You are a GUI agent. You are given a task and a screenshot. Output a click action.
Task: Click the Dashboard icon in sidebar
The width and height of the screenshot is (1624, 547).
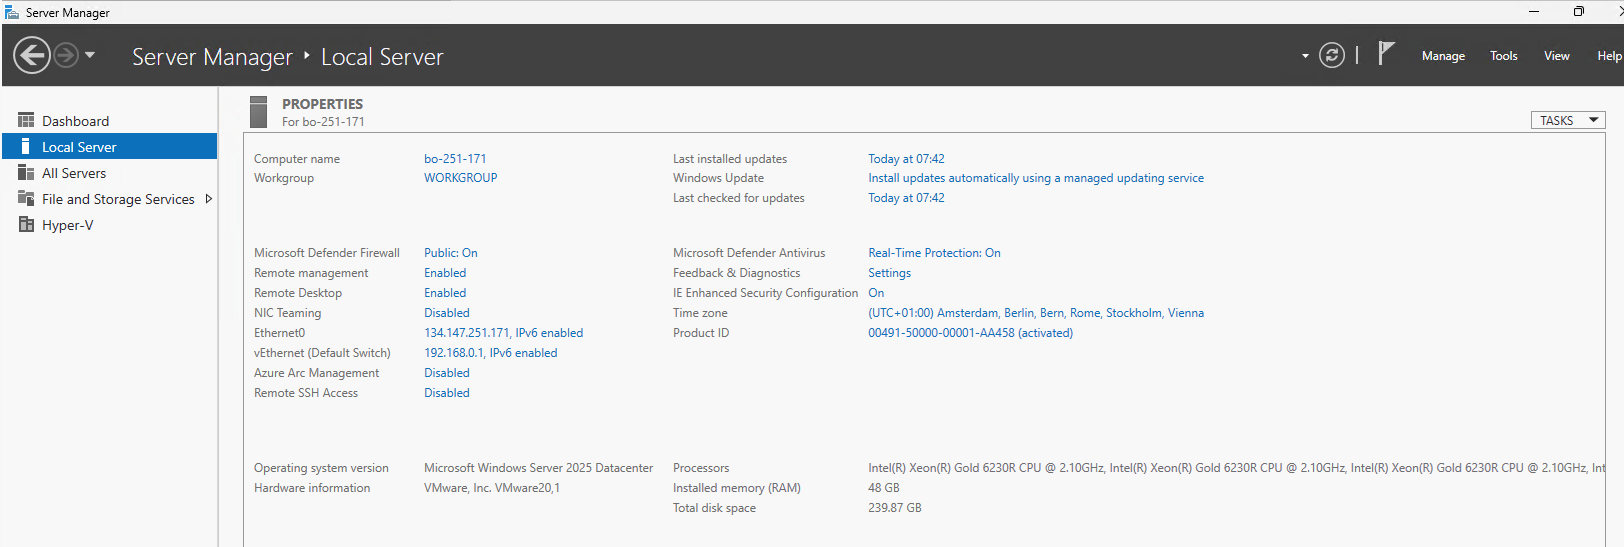coord(26,120)
